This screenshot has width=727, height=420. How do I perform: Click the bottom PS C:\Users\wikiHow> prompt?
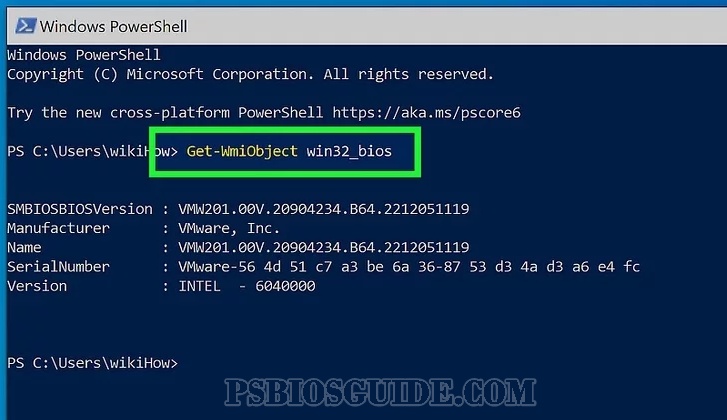coord(92,363)
